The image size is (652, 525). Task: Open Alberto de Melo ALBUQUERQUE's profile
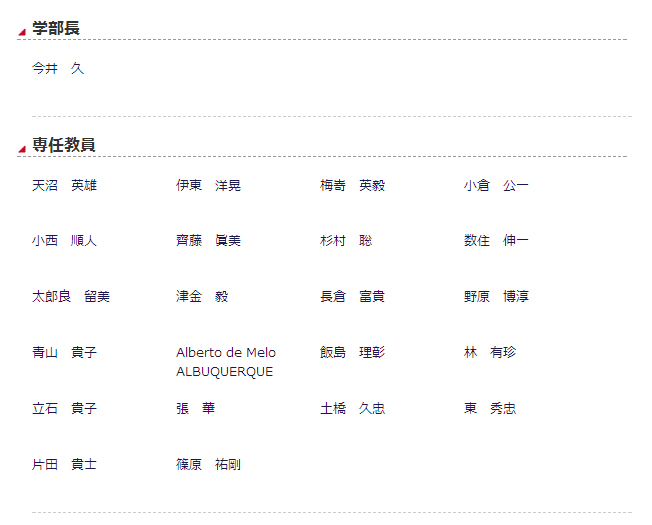click(225, 362)
